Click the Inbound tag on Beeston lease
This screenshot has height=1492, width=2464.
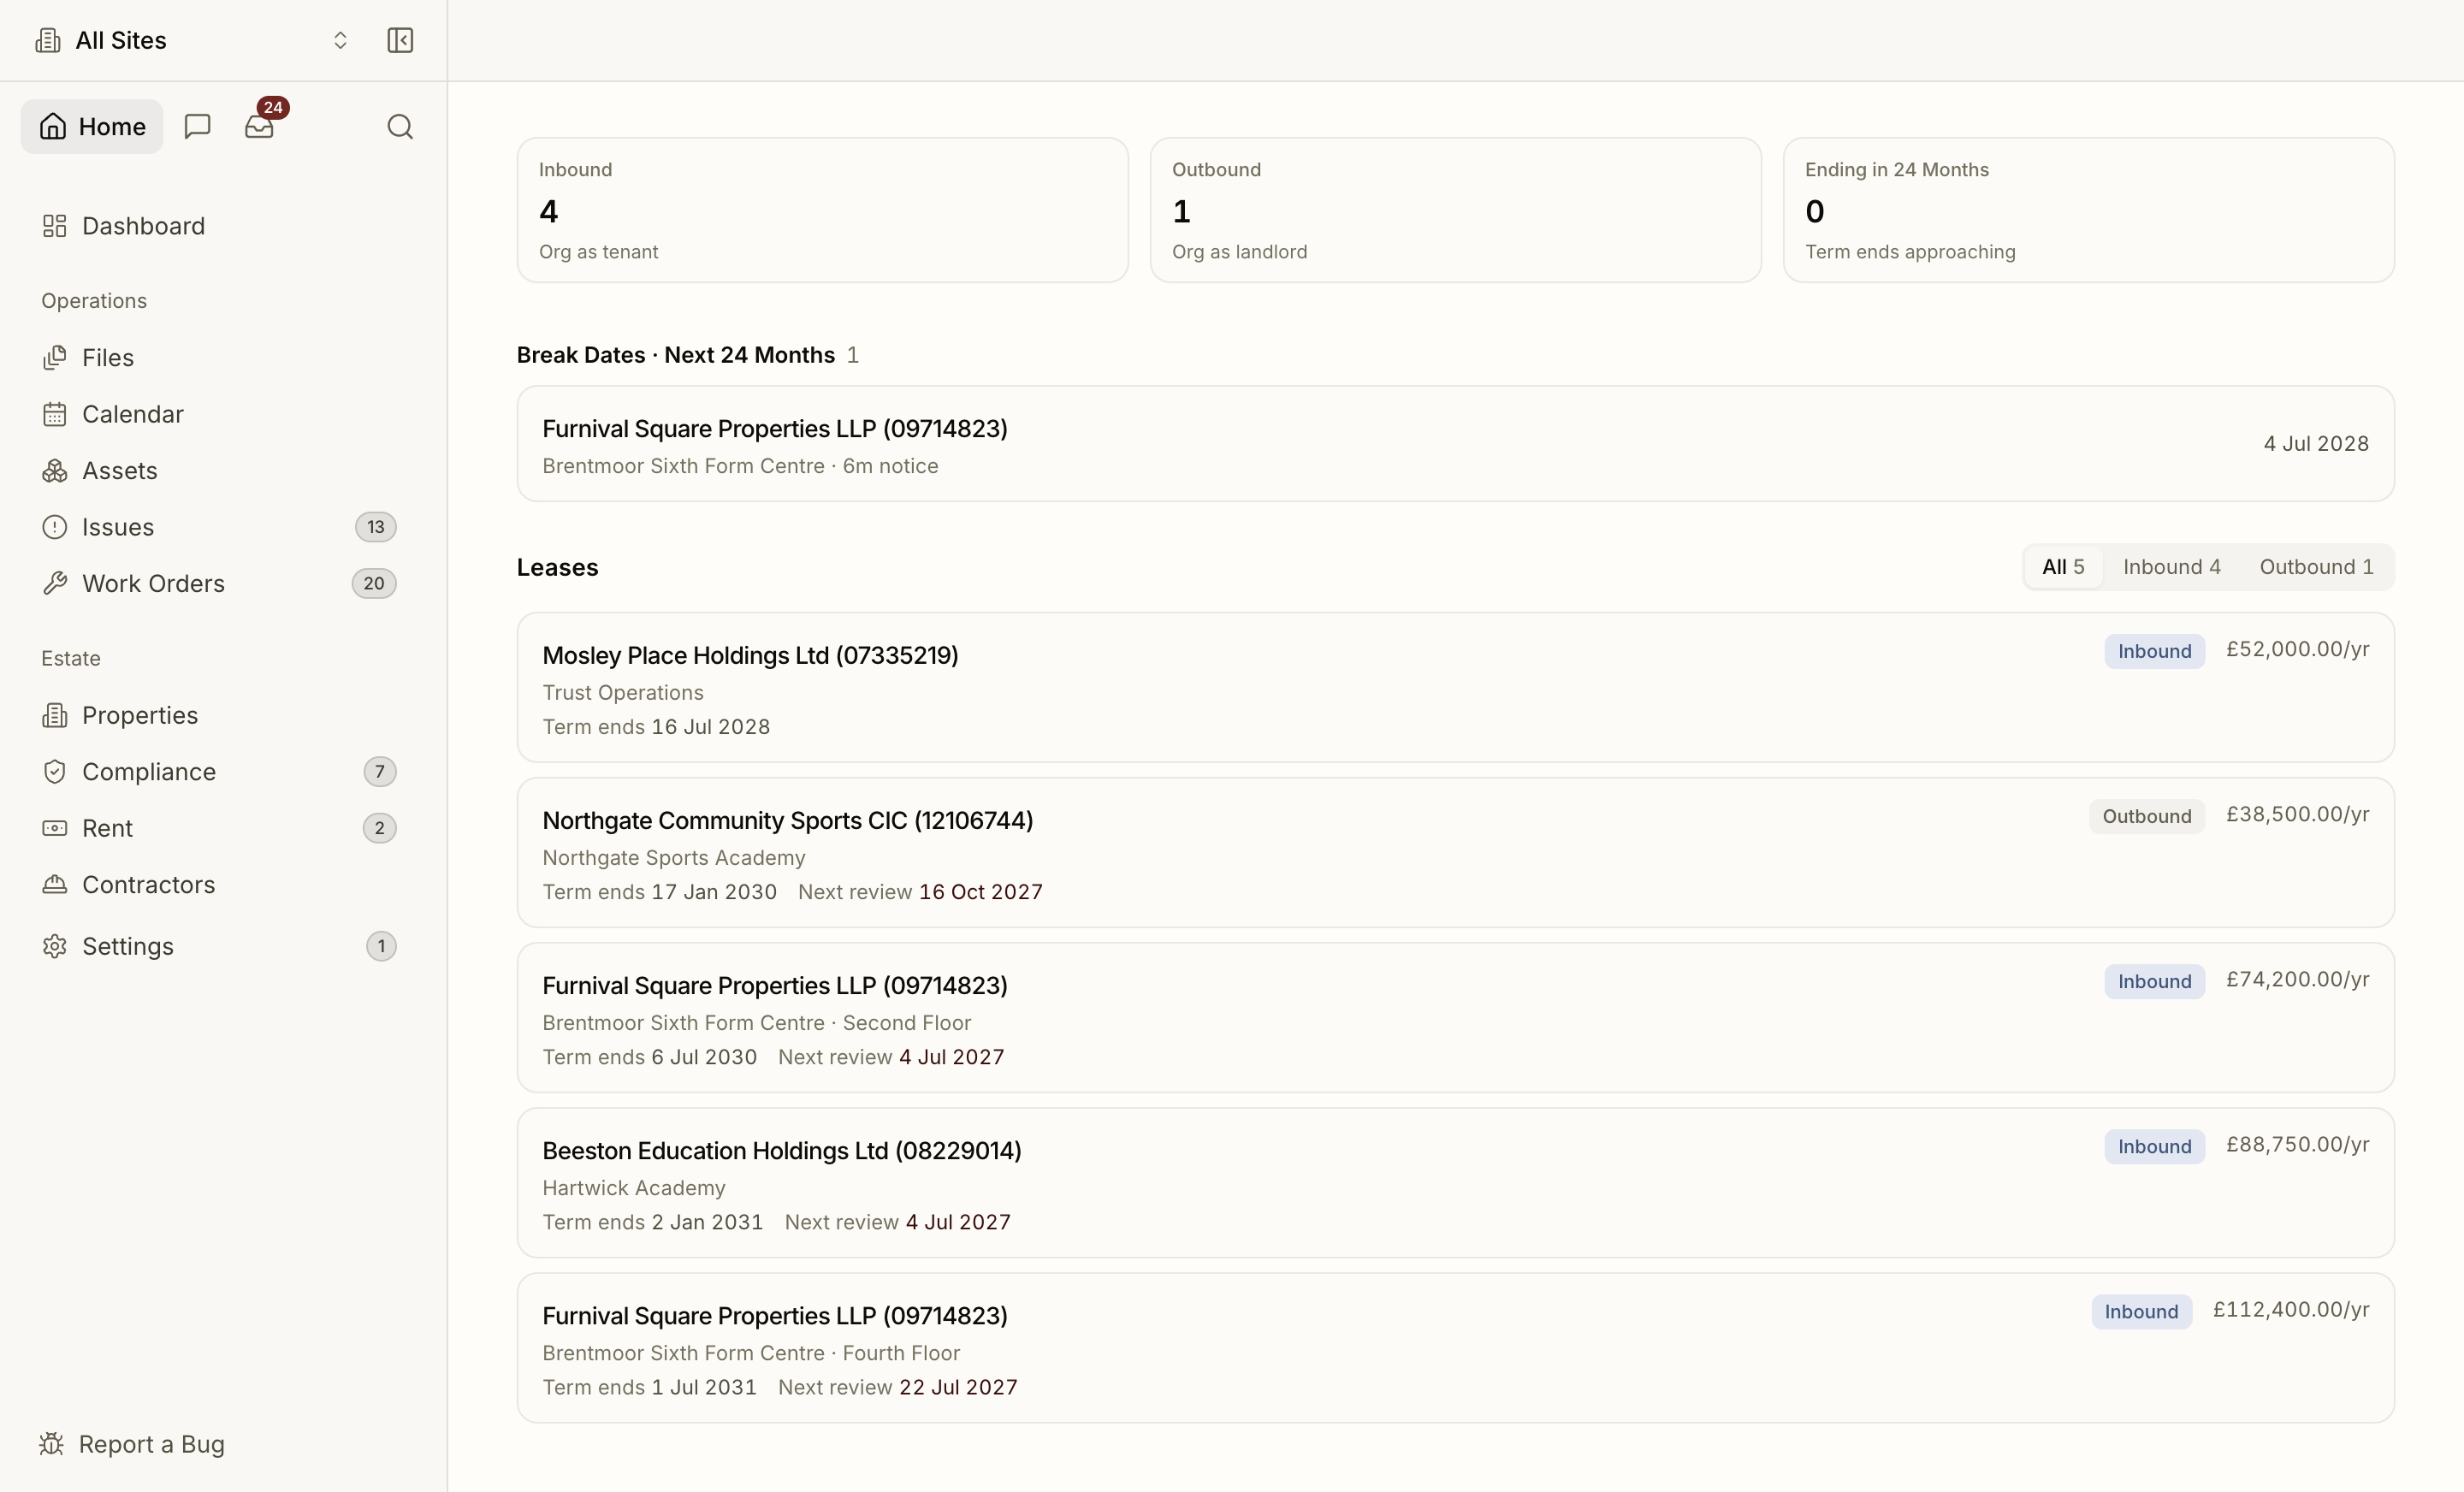tap(2154, 1147)
